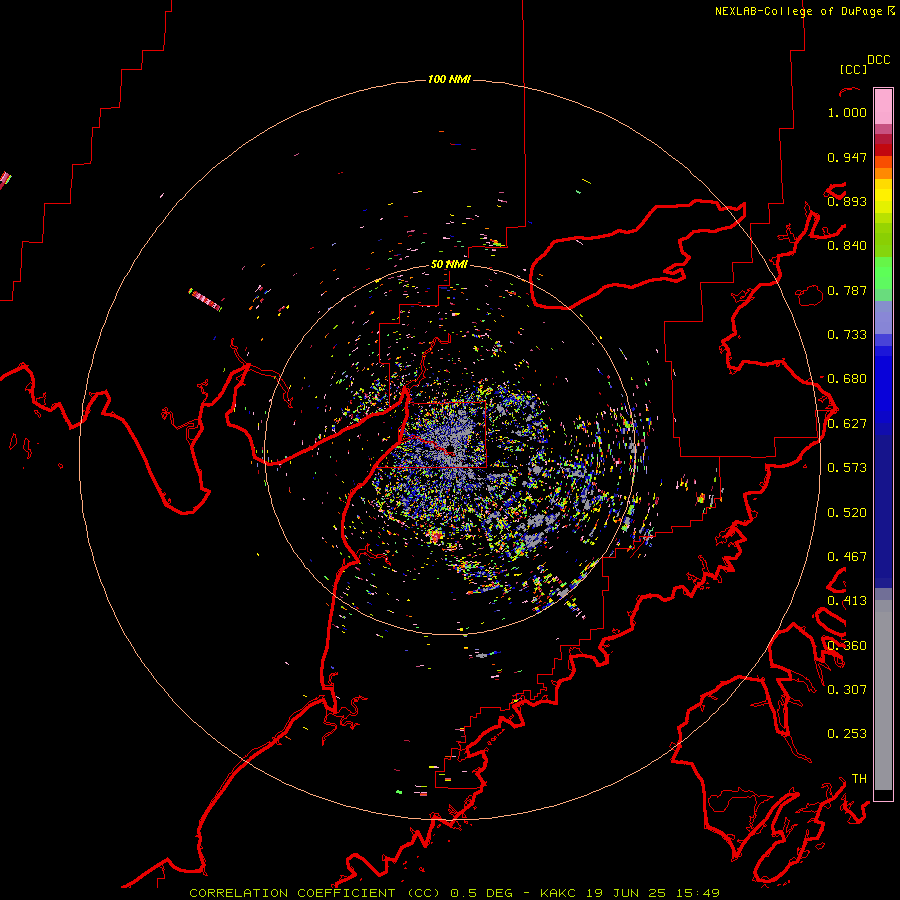Click the 0.947 scale value
The height and width of the screenshot is (900, 900).
tap(847, 157)
